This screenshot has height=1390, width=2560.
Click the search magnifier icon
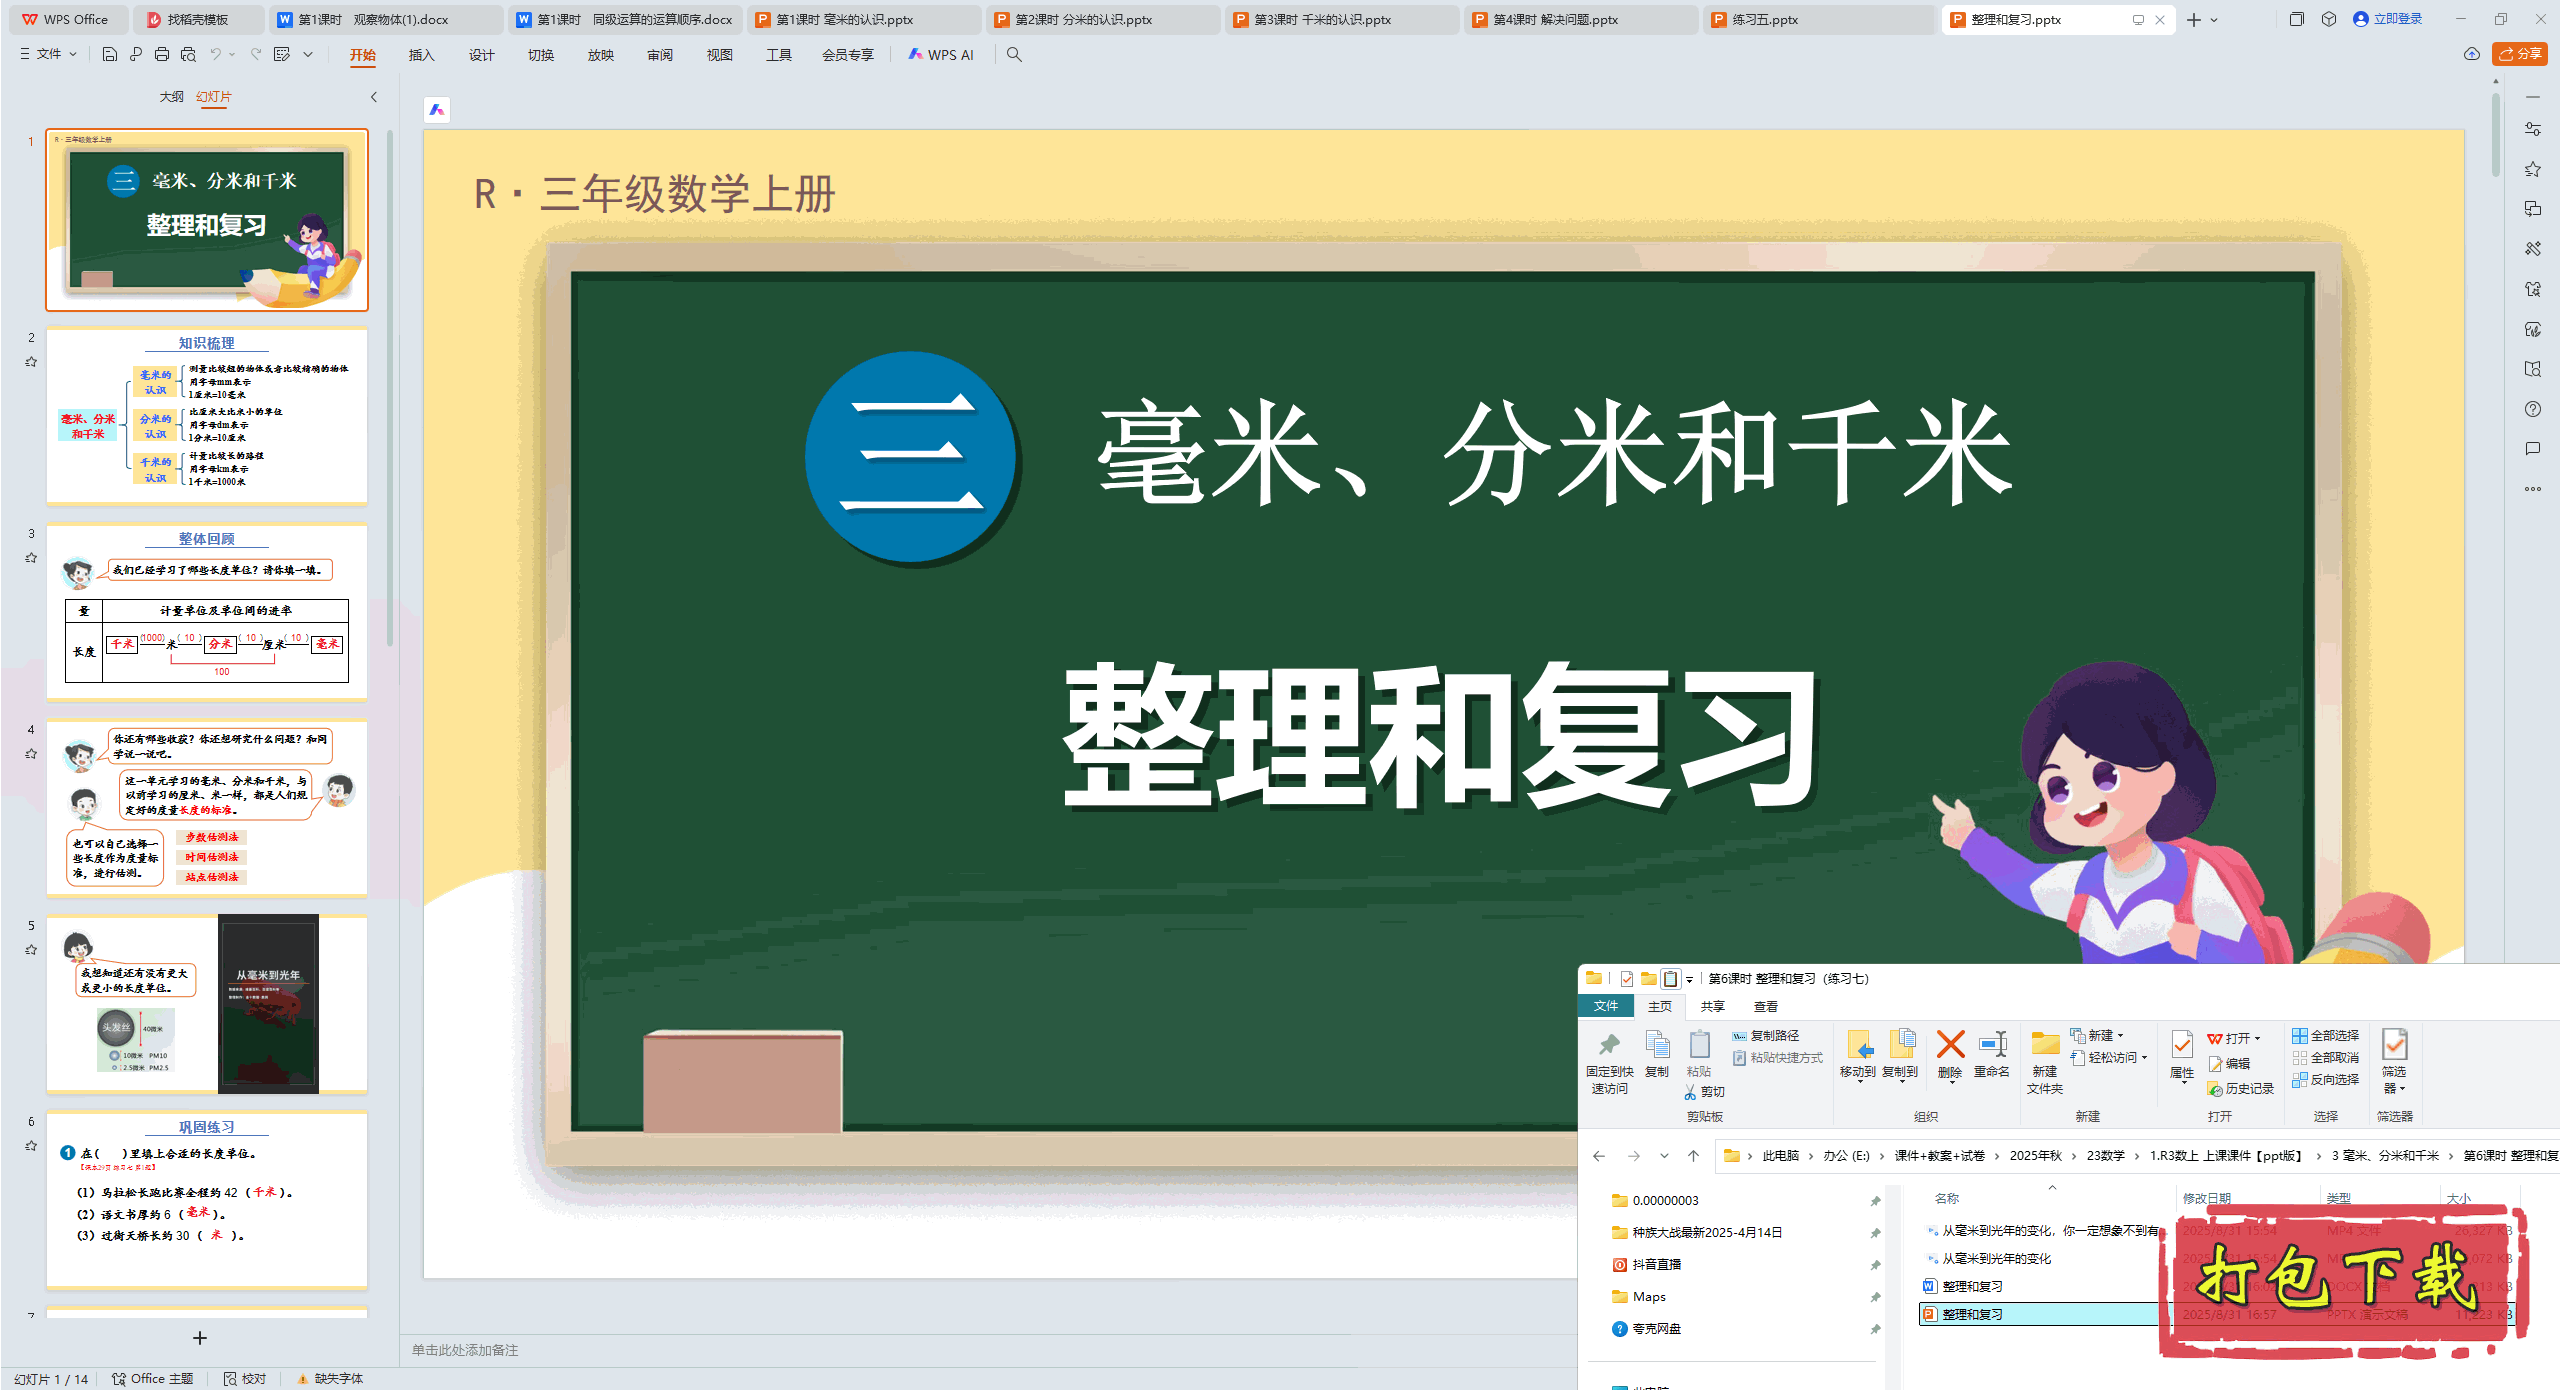coord(1014,54)
